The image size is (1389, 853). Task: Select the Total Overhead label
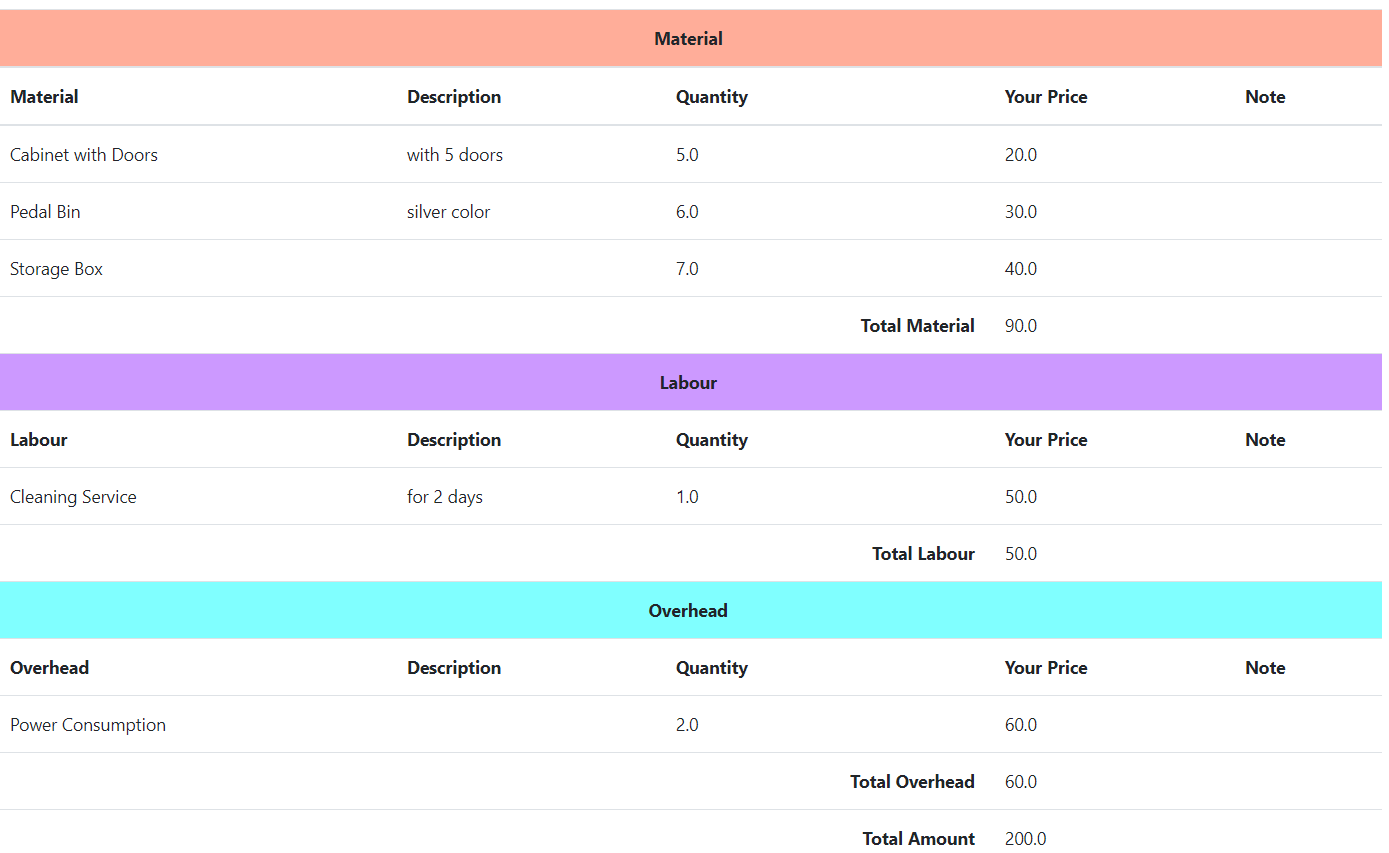pos(912,782)
